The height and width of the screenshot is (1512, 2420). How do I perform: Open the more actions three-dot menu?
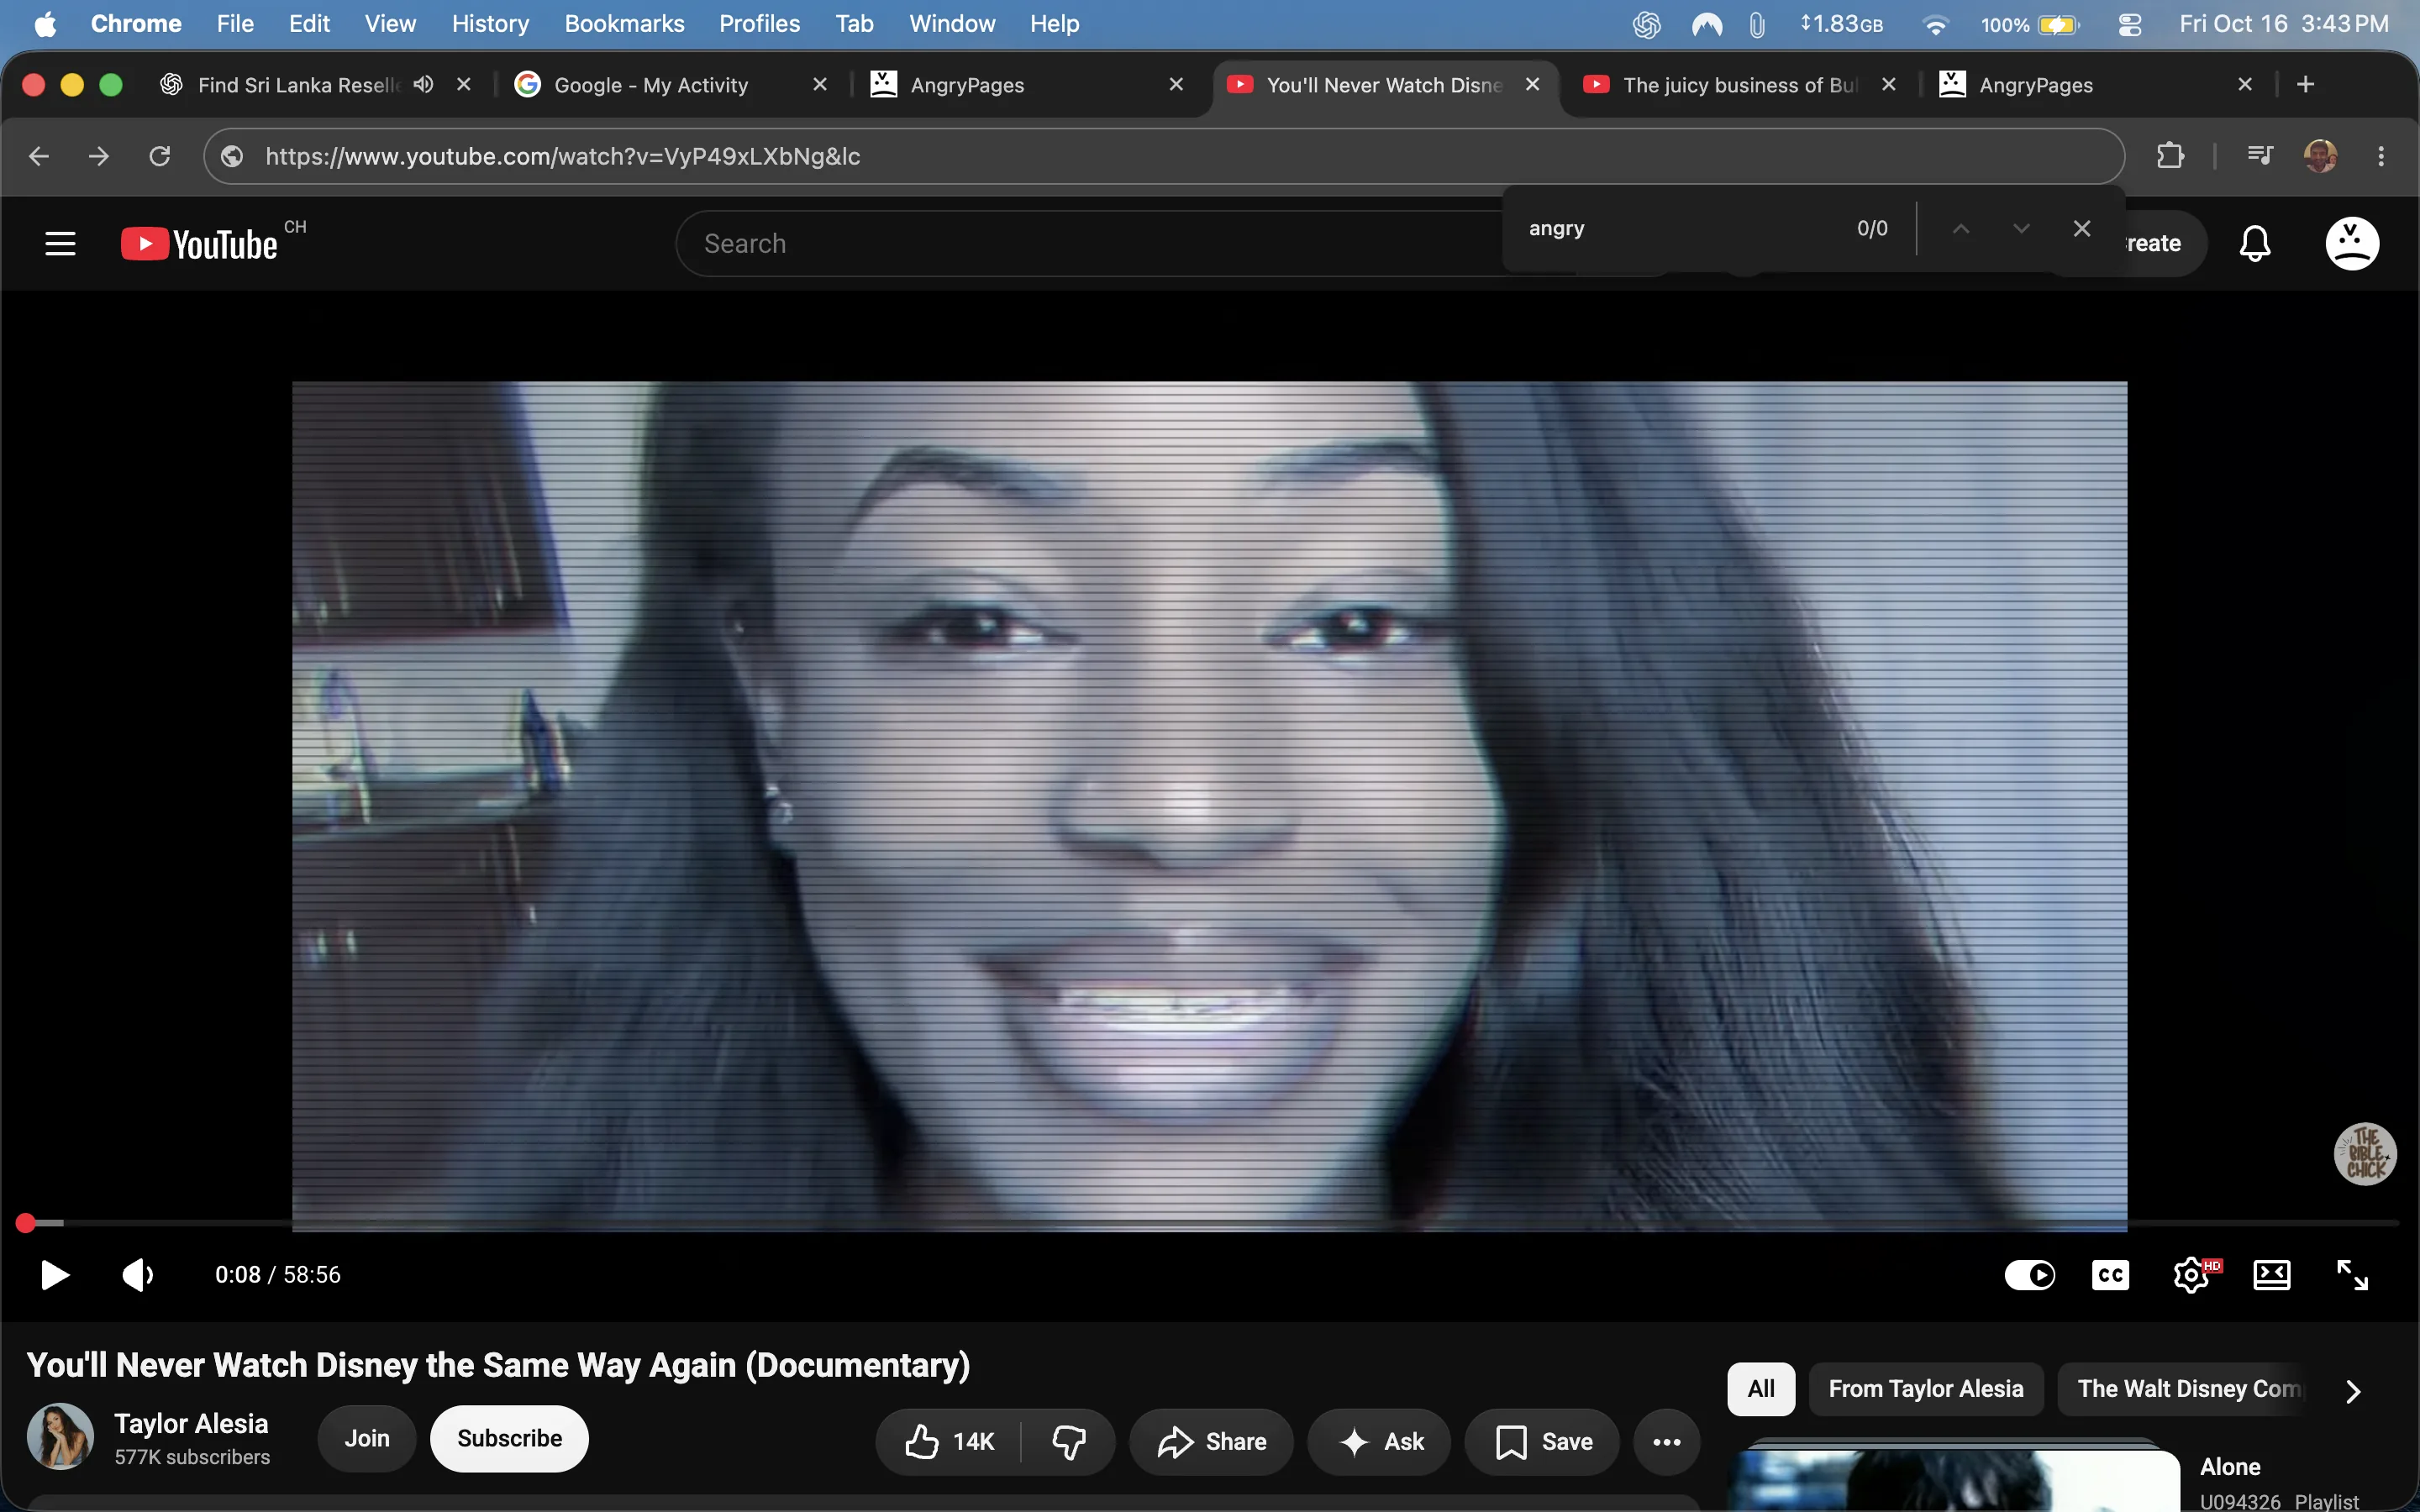1666,1442
